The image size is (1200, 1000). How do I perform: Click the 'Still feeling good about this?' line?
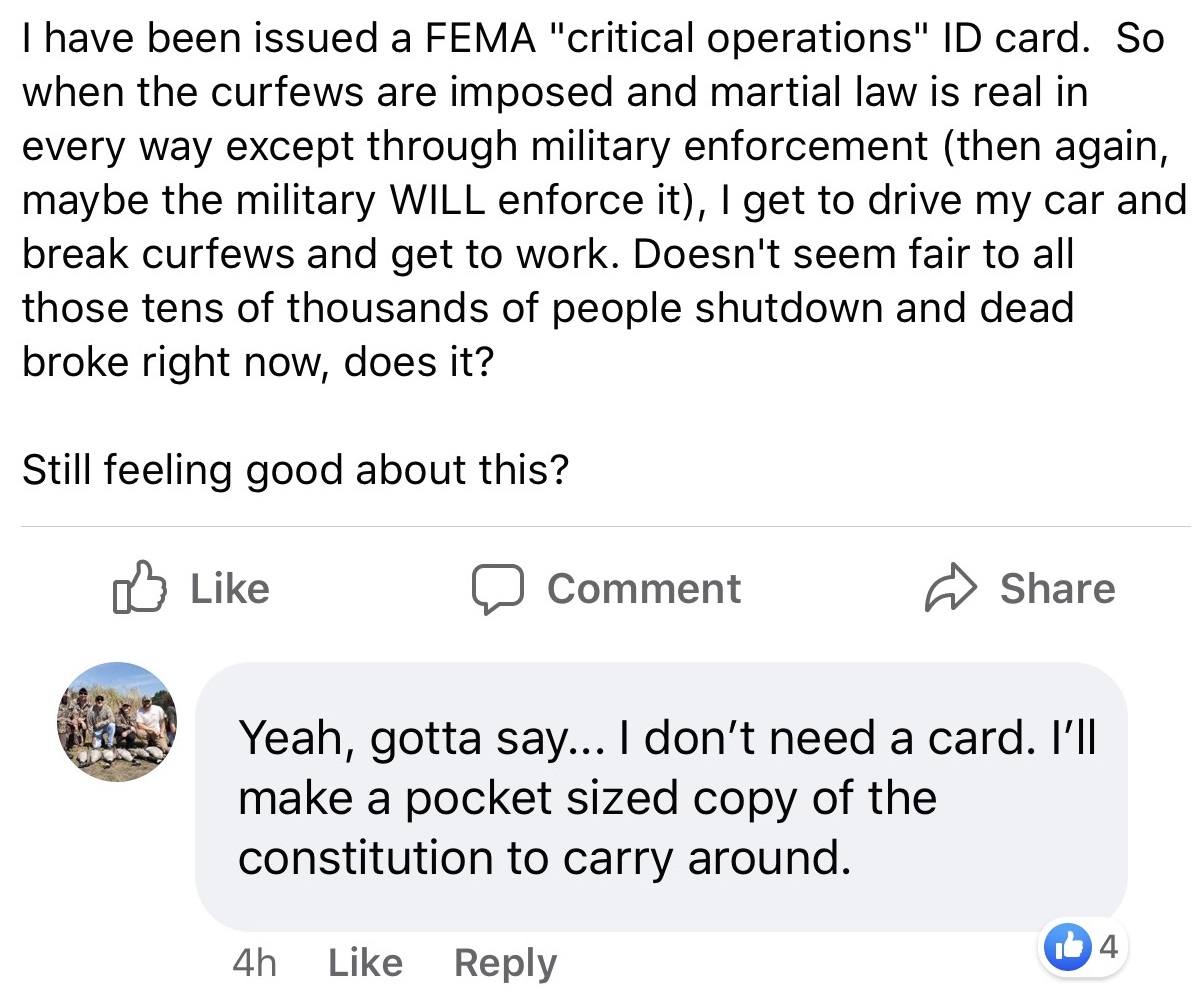(x=295, y=469)
